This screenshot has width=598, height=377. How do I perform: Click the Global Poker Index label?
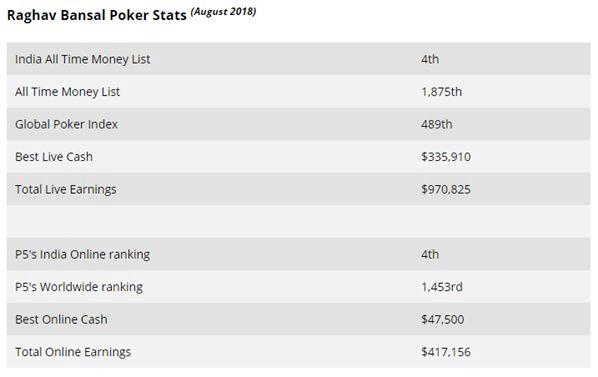click(x=66, y=124)
